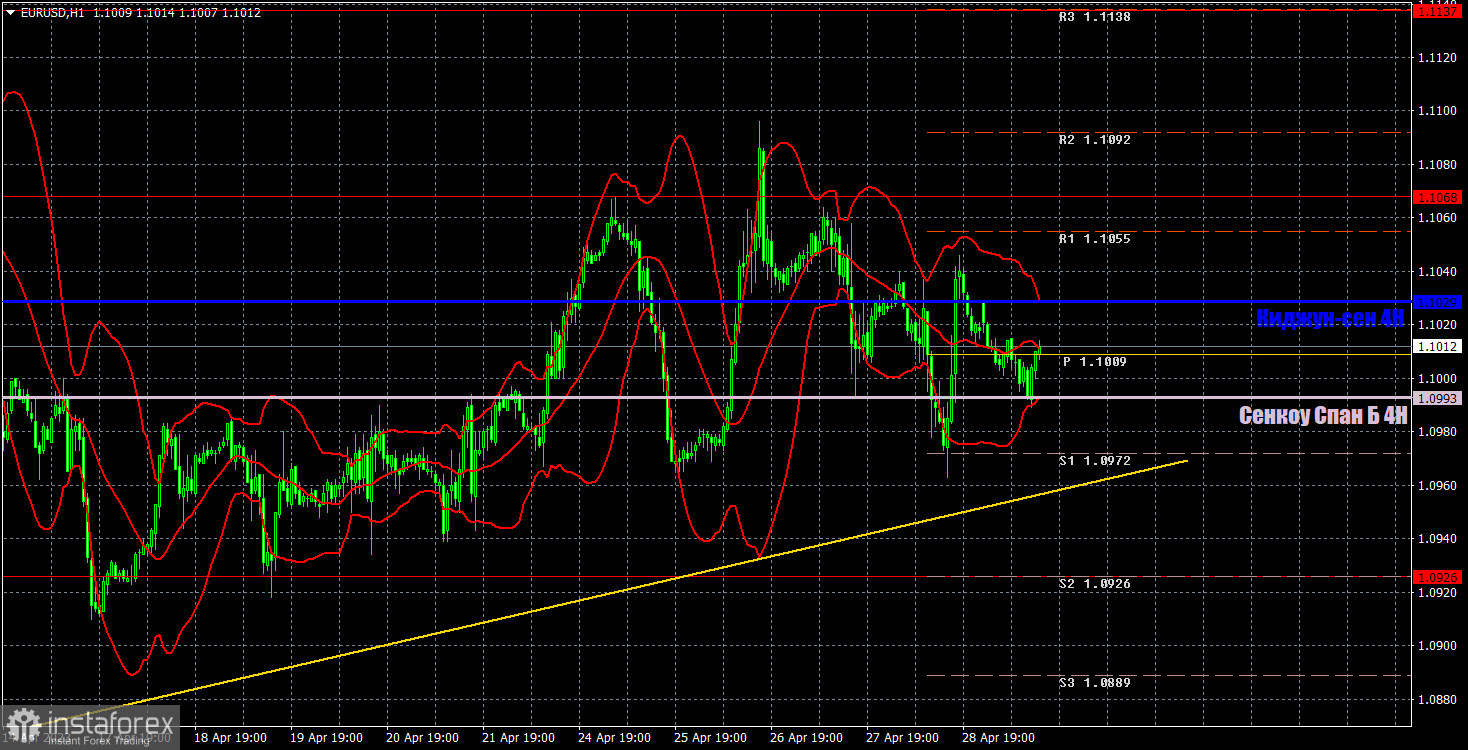Click the 19 Apr 19:00 time label

pos(327,738)
